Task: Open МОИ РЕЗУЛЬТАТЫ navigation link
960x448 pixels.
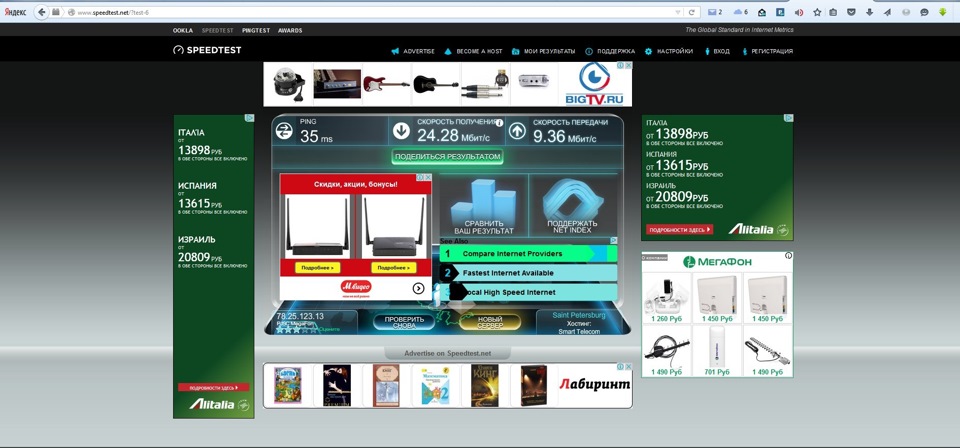Action: click(544, 51)
